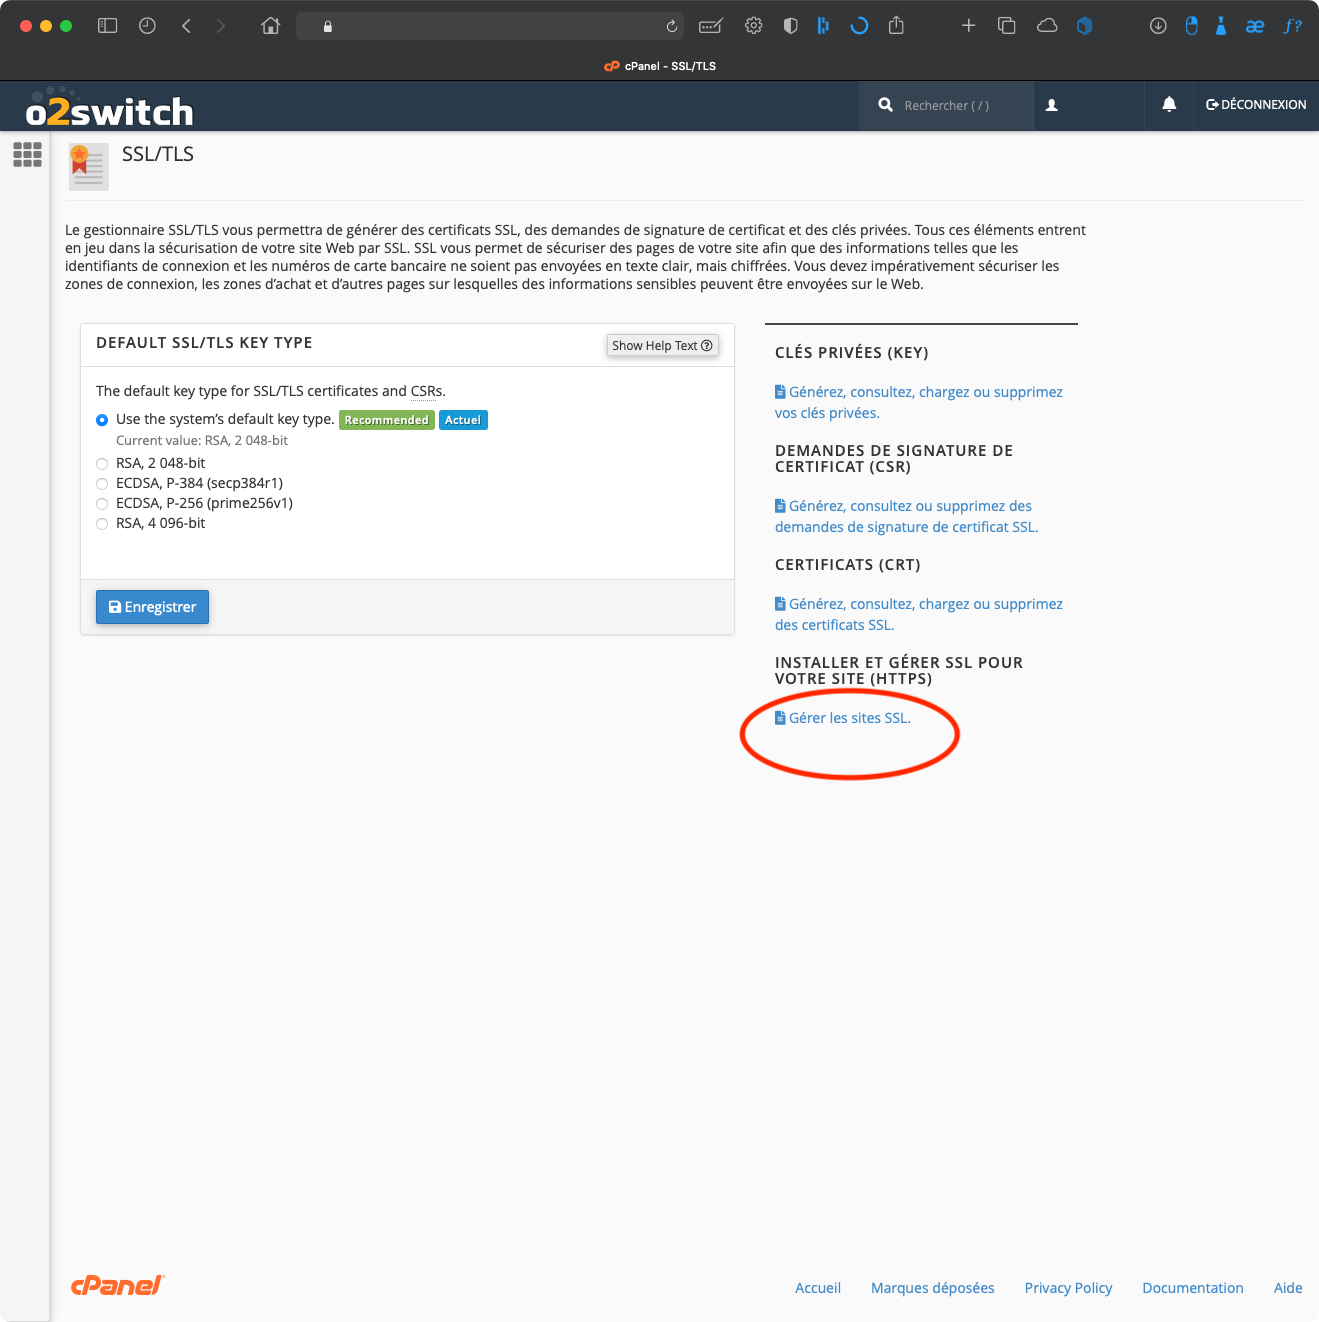The image size is (1319, 1322).
Task: Reload the page in the address bar
Action: [x=672, y=26]
